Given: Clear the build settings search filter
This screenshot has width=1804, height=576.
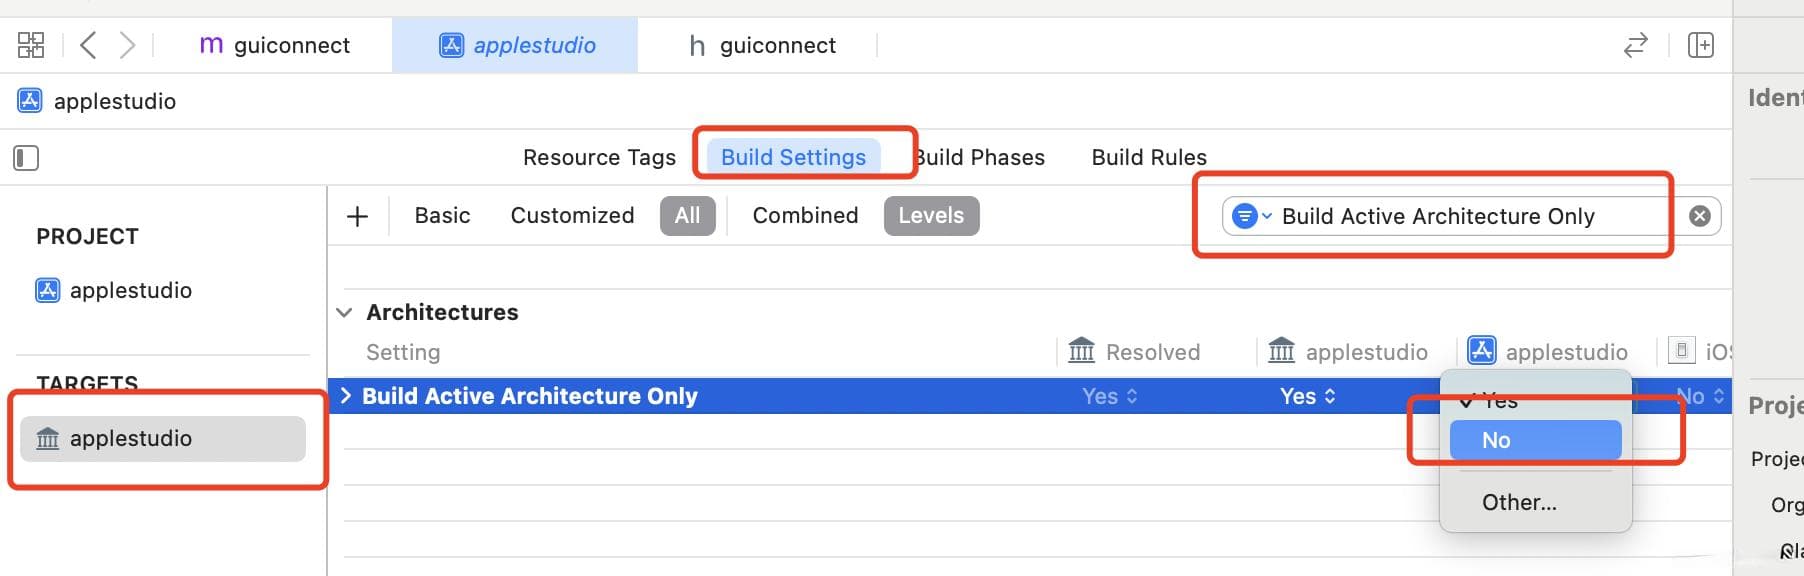Looking at the screenshot, I should click(1699, 216).
